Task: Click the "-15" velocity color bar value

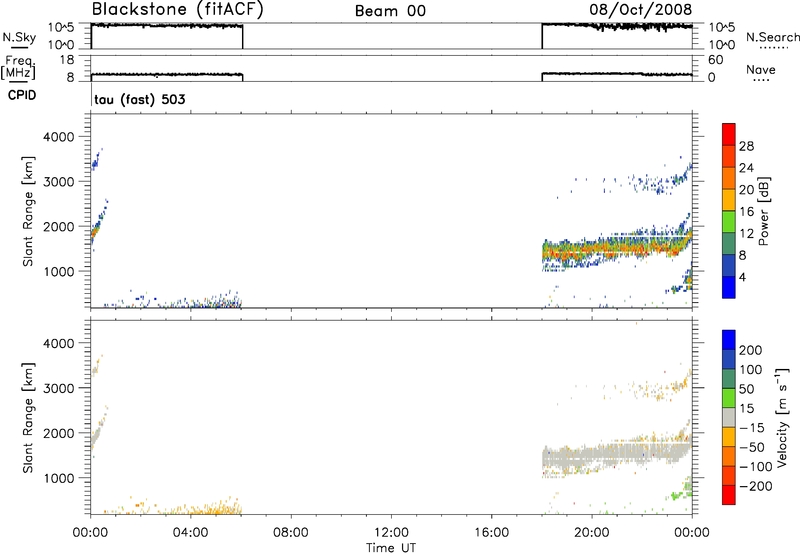Action: coord(752,427)
